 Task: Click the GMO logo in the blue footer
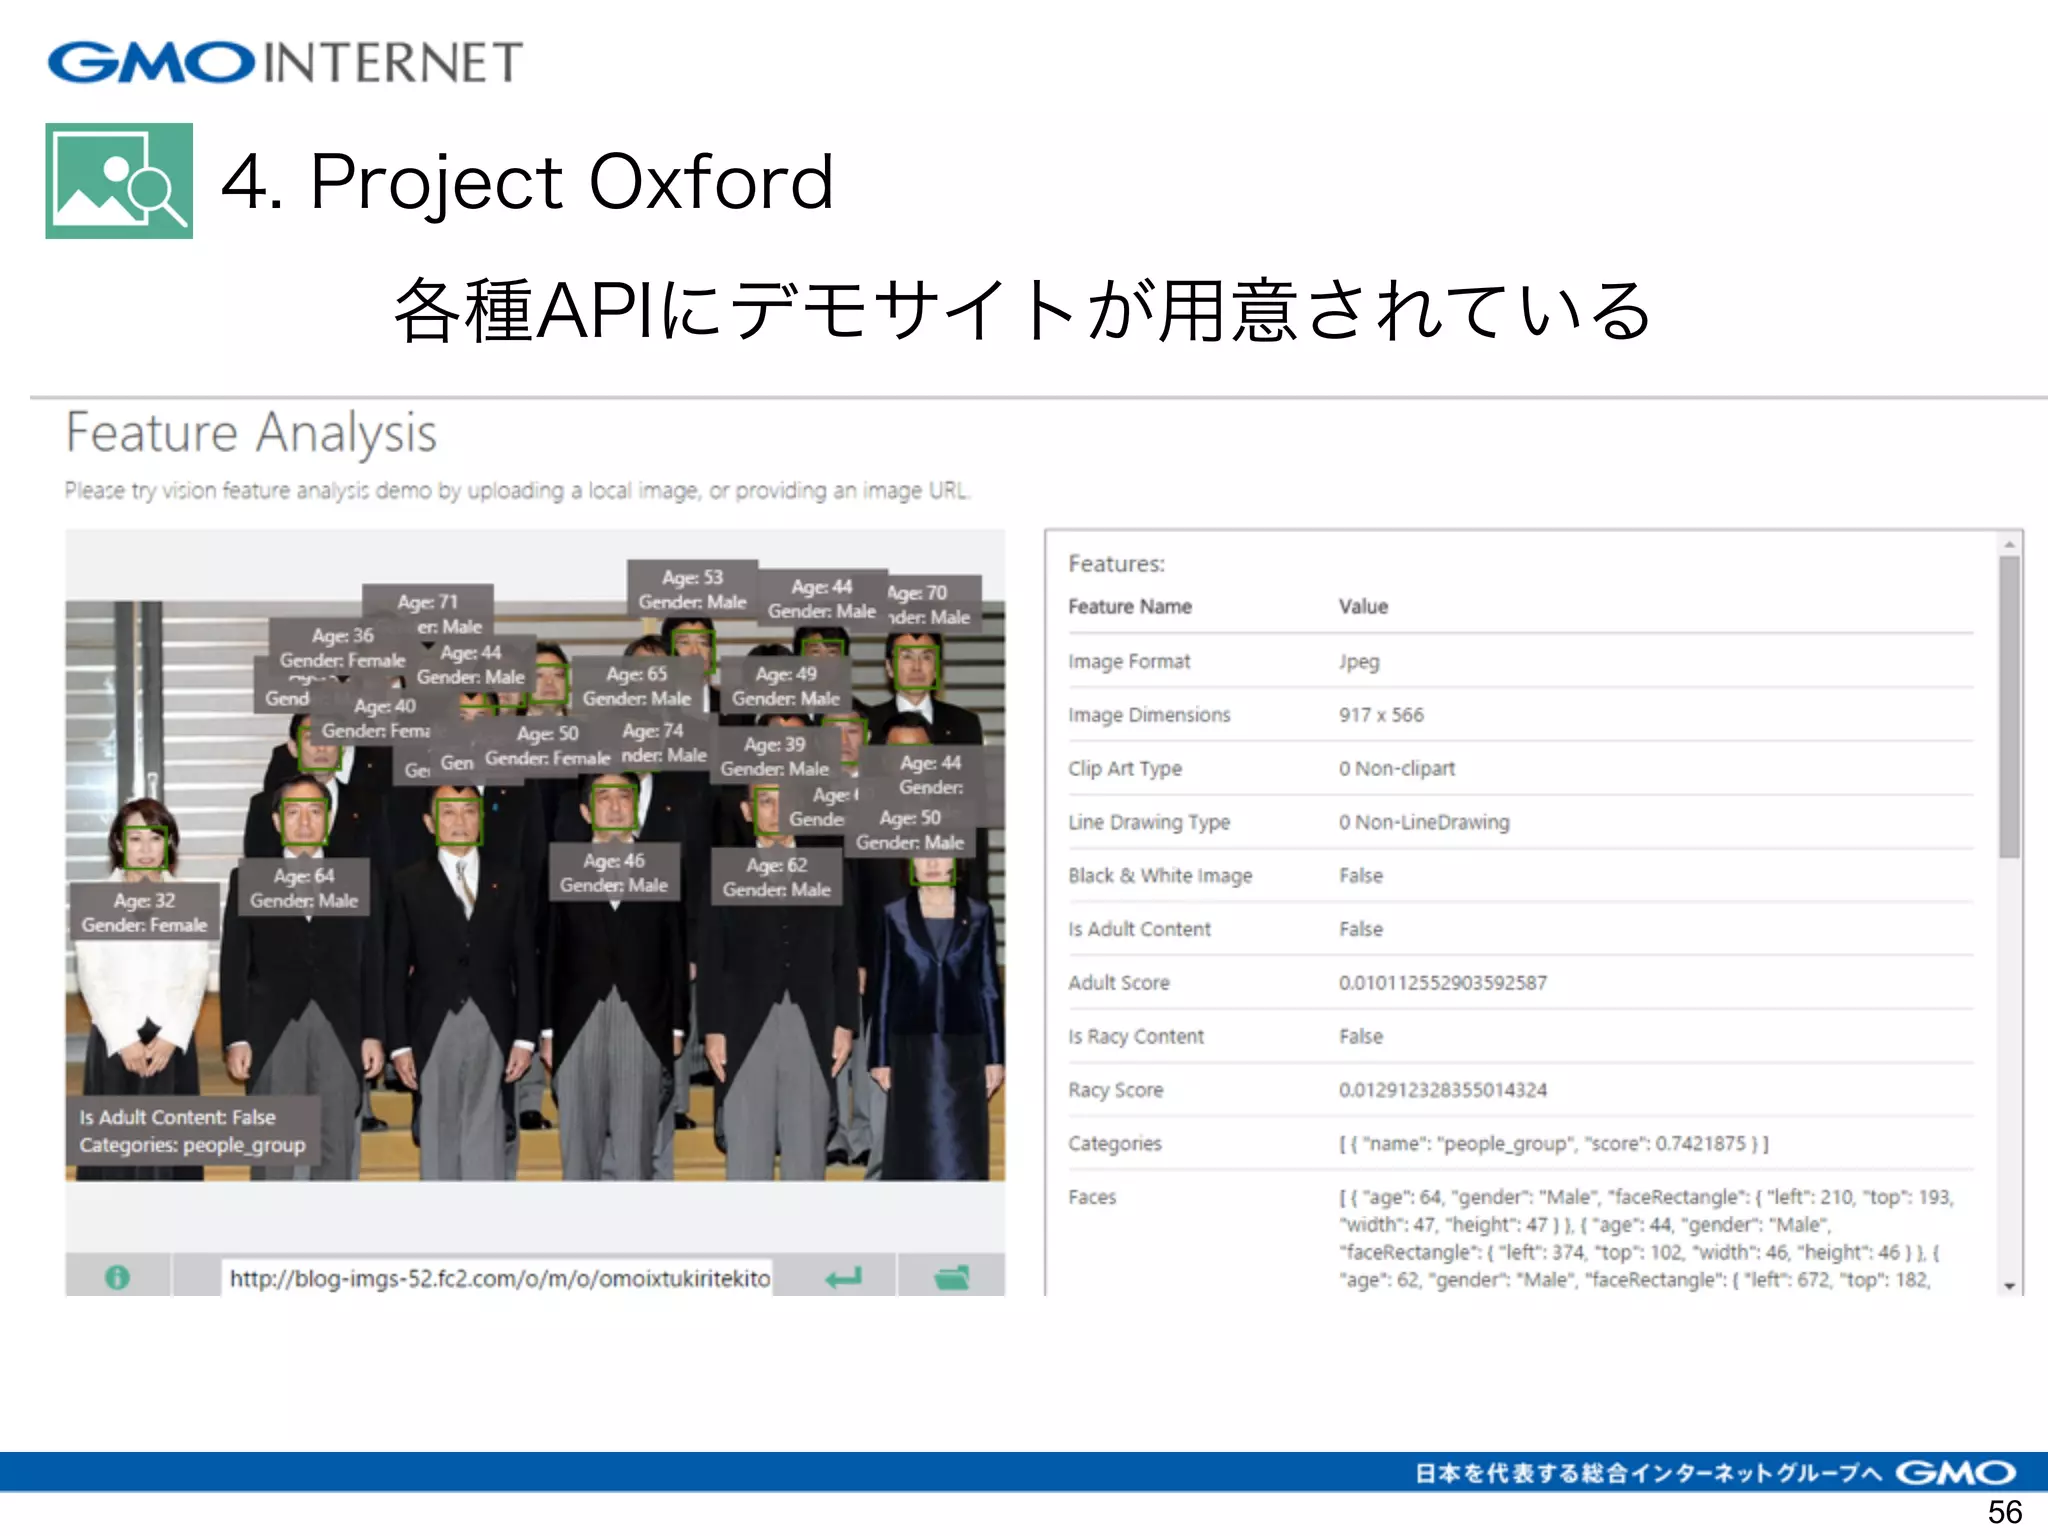(x=1955, y=1472)
